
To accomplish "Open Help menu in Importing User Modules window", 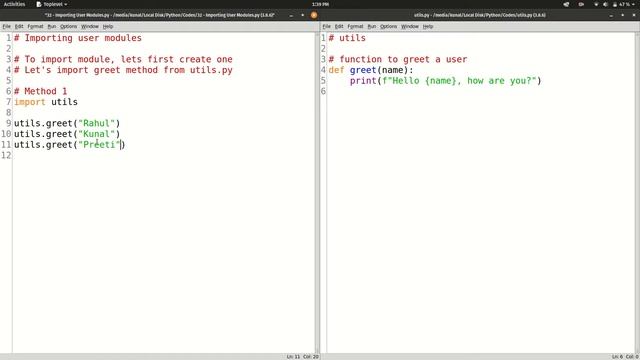I will click(107, 26).
